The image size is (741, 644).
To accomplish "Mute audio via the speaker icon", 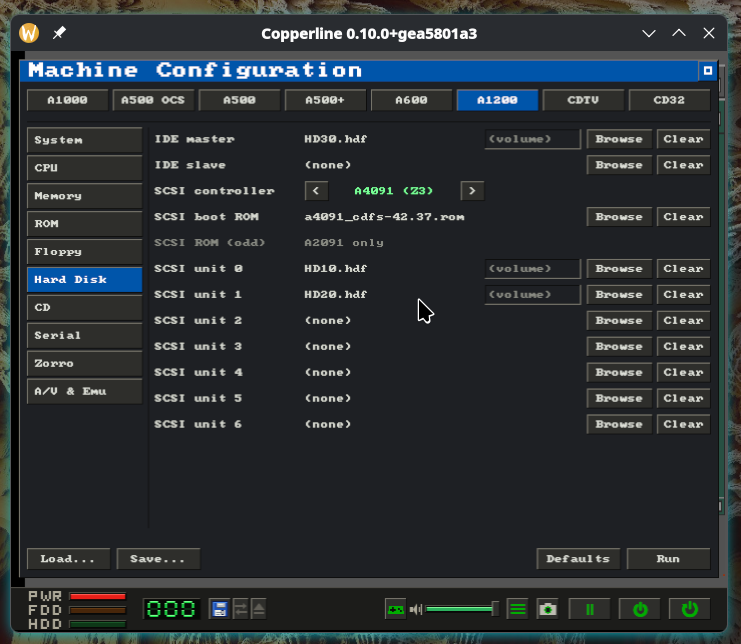I will click(415, 610).
